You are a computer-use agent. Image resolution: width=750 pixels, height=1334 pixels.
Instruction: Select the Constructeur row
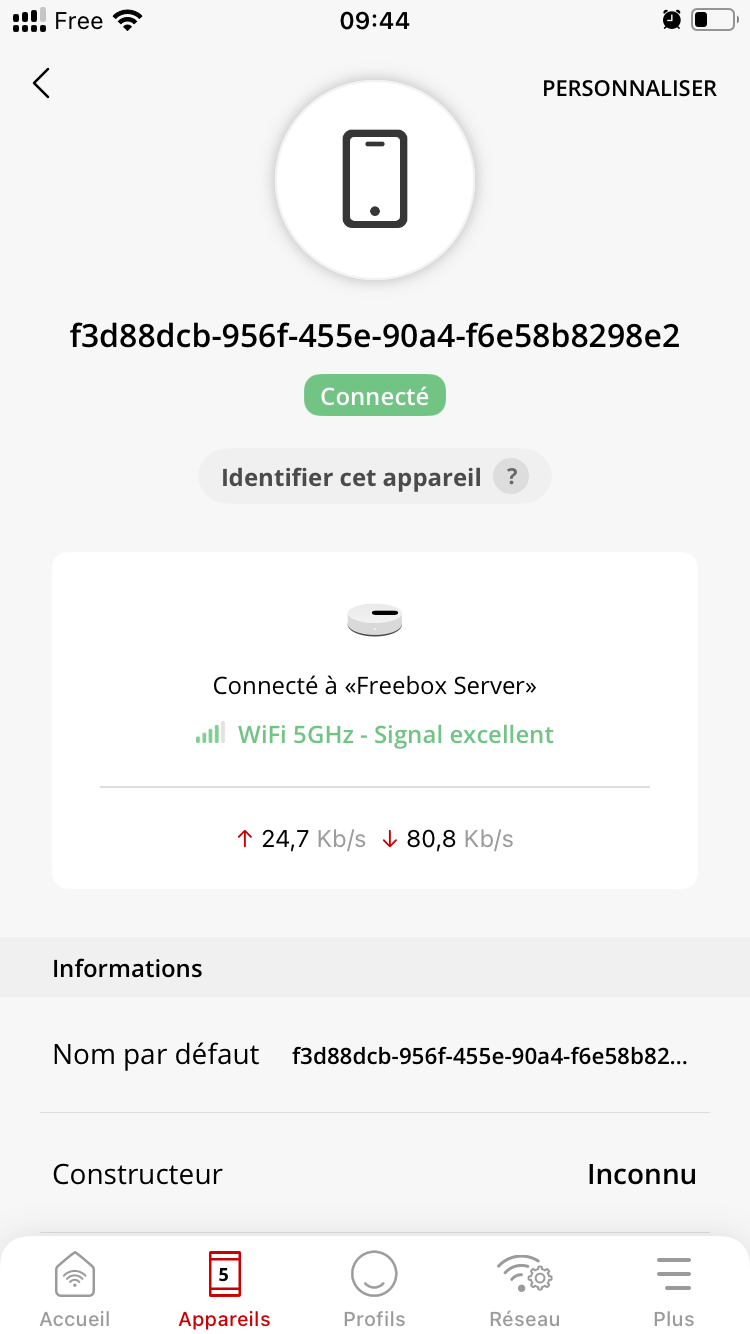click(x=375, y=1174)
